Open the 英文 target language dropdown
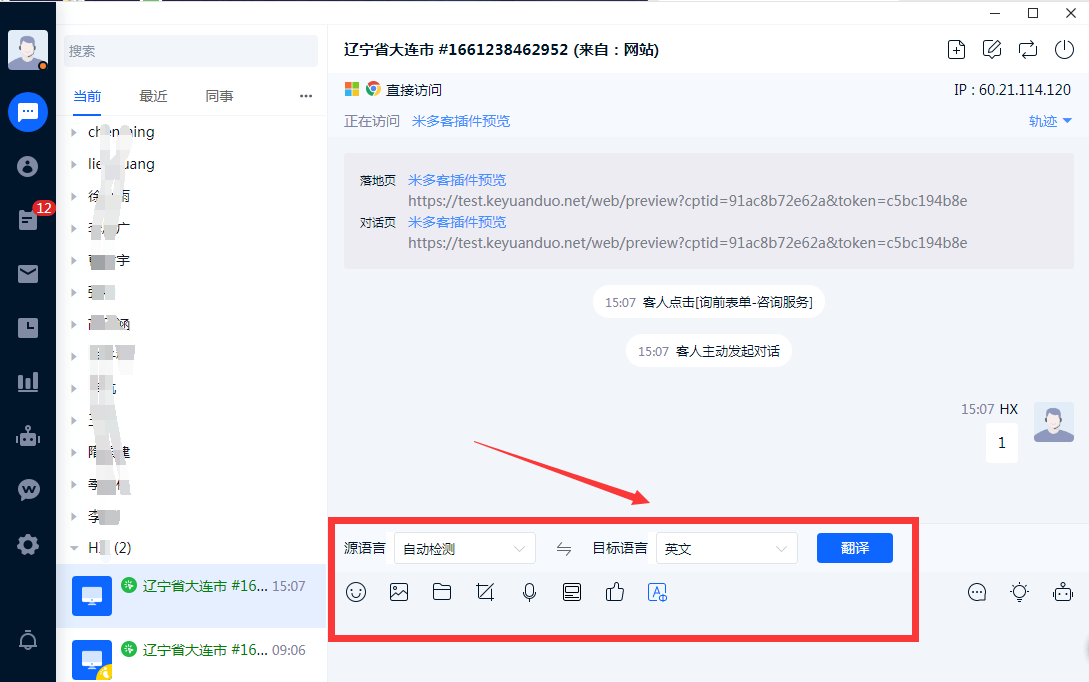The height and width of the screenshot is (682, 1089). click(x=726, y=548)
